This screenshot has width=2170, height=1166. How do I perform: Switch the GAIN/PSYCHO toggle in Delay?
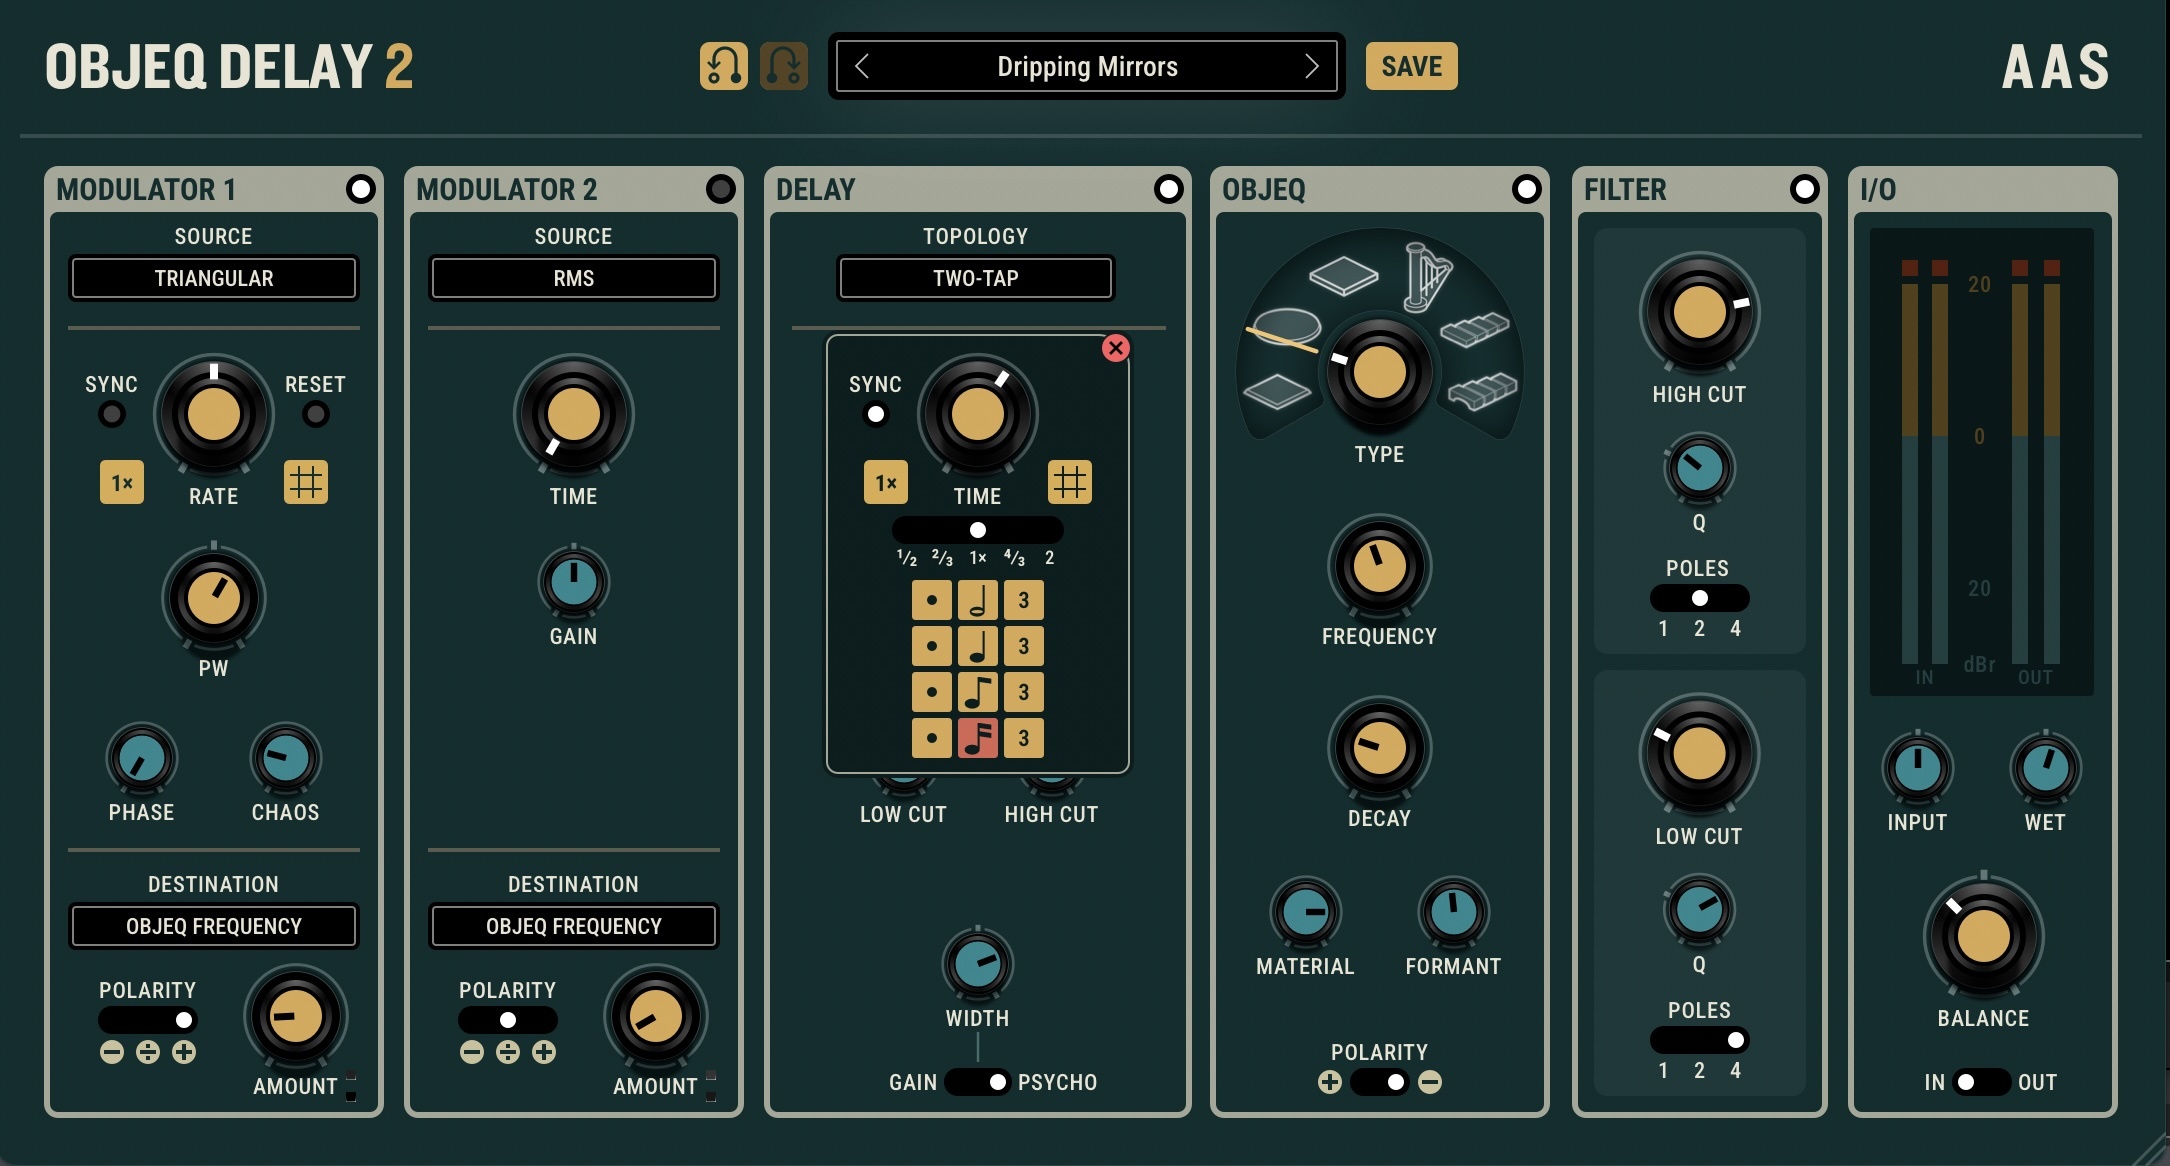[x=977, y=1082]
